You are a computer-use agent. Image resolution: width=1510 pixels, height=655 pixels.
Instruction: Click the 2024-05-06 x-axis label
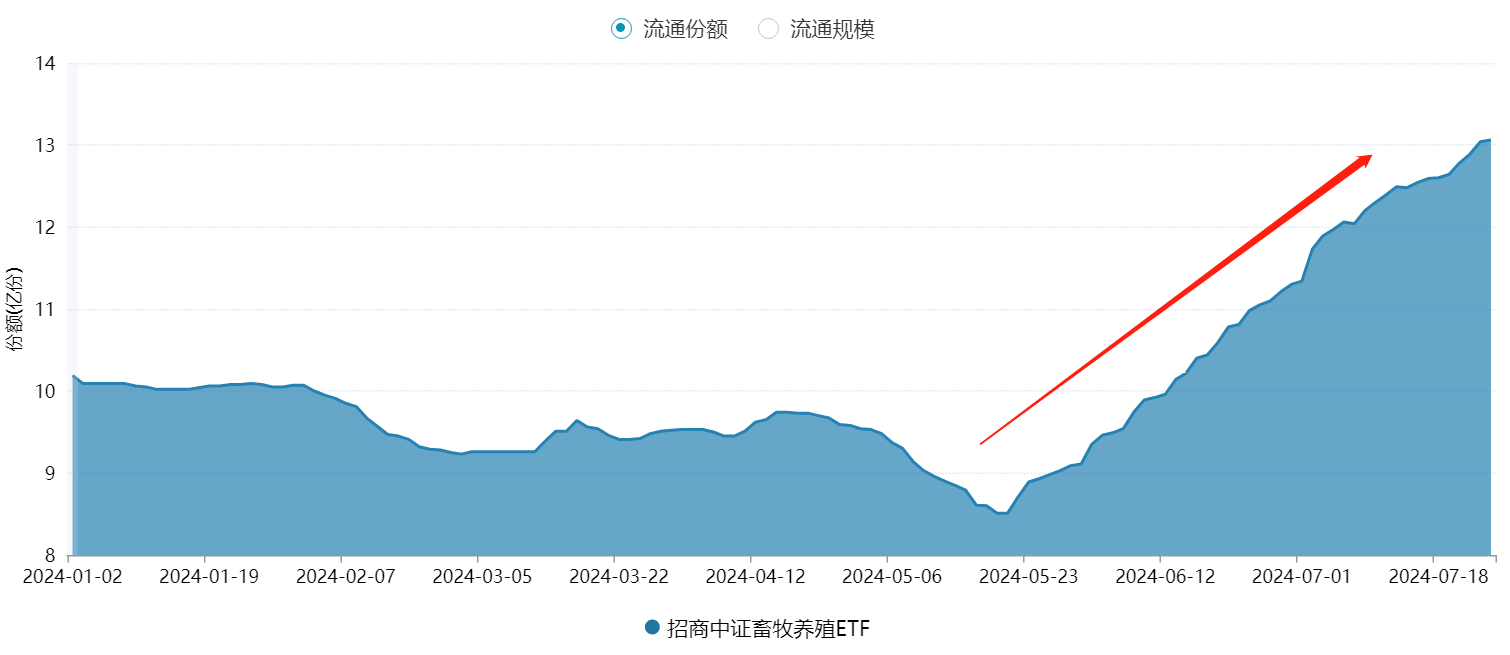coord(887,576)
